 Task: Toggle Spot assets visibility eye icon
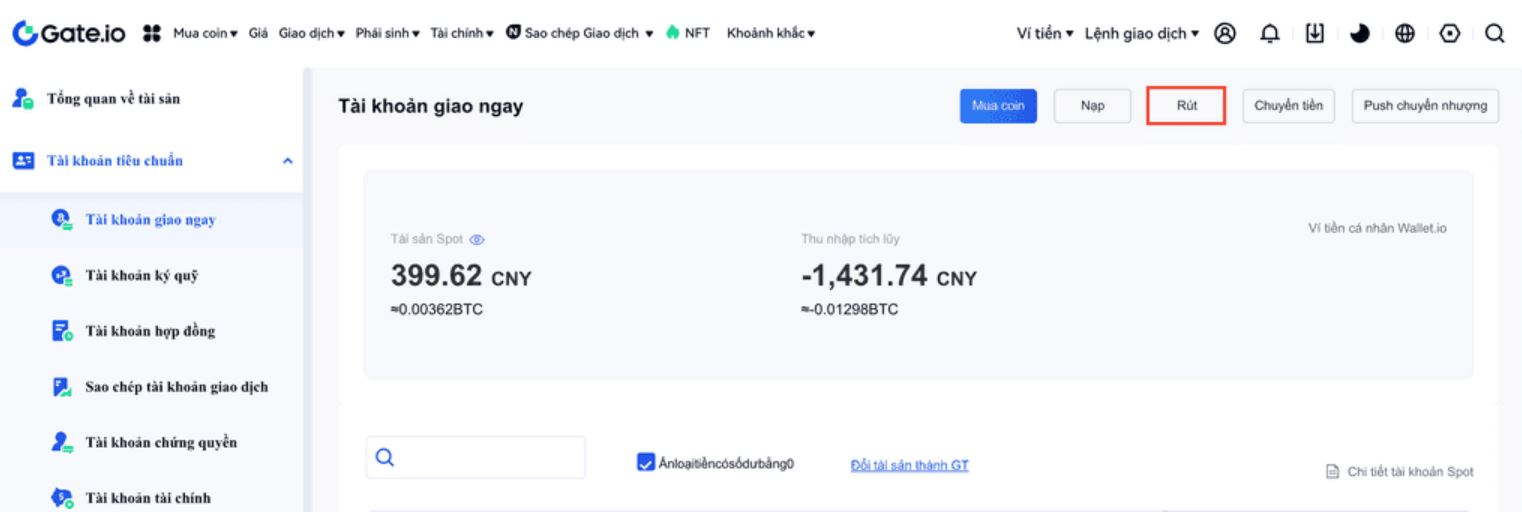click(478, 240)
